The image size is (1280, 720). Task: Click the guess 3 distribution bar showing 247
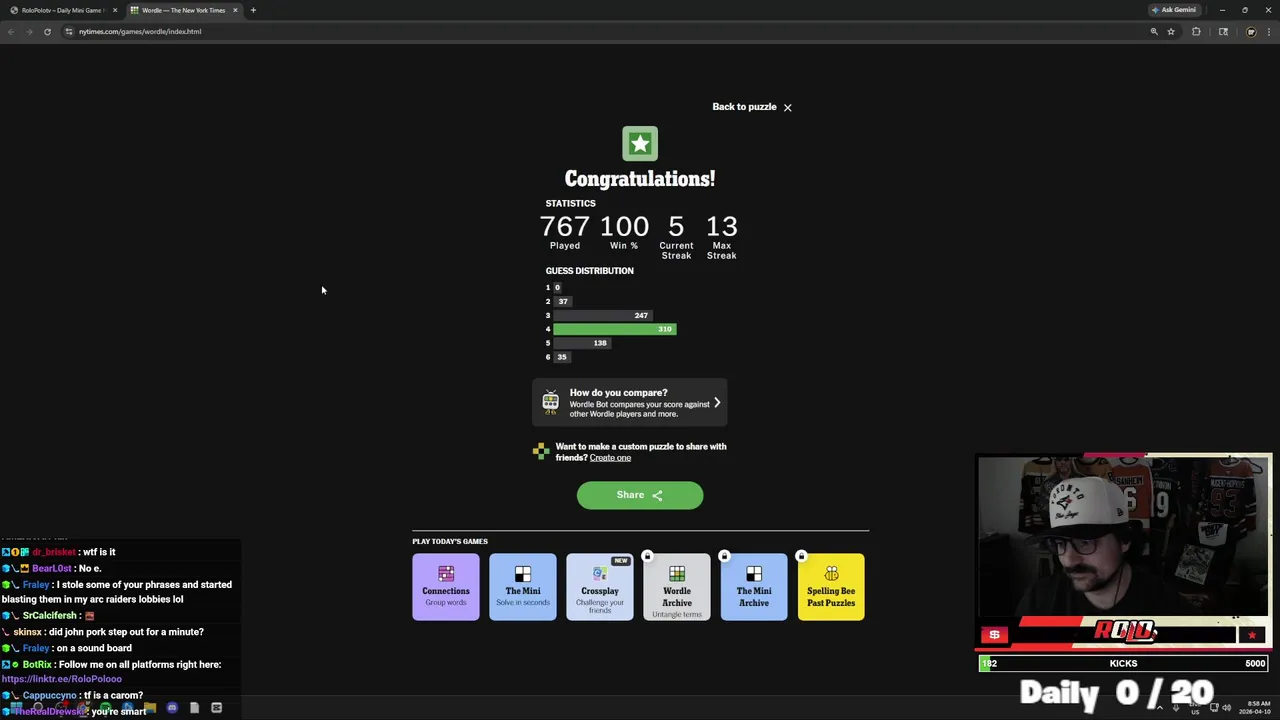603,315
